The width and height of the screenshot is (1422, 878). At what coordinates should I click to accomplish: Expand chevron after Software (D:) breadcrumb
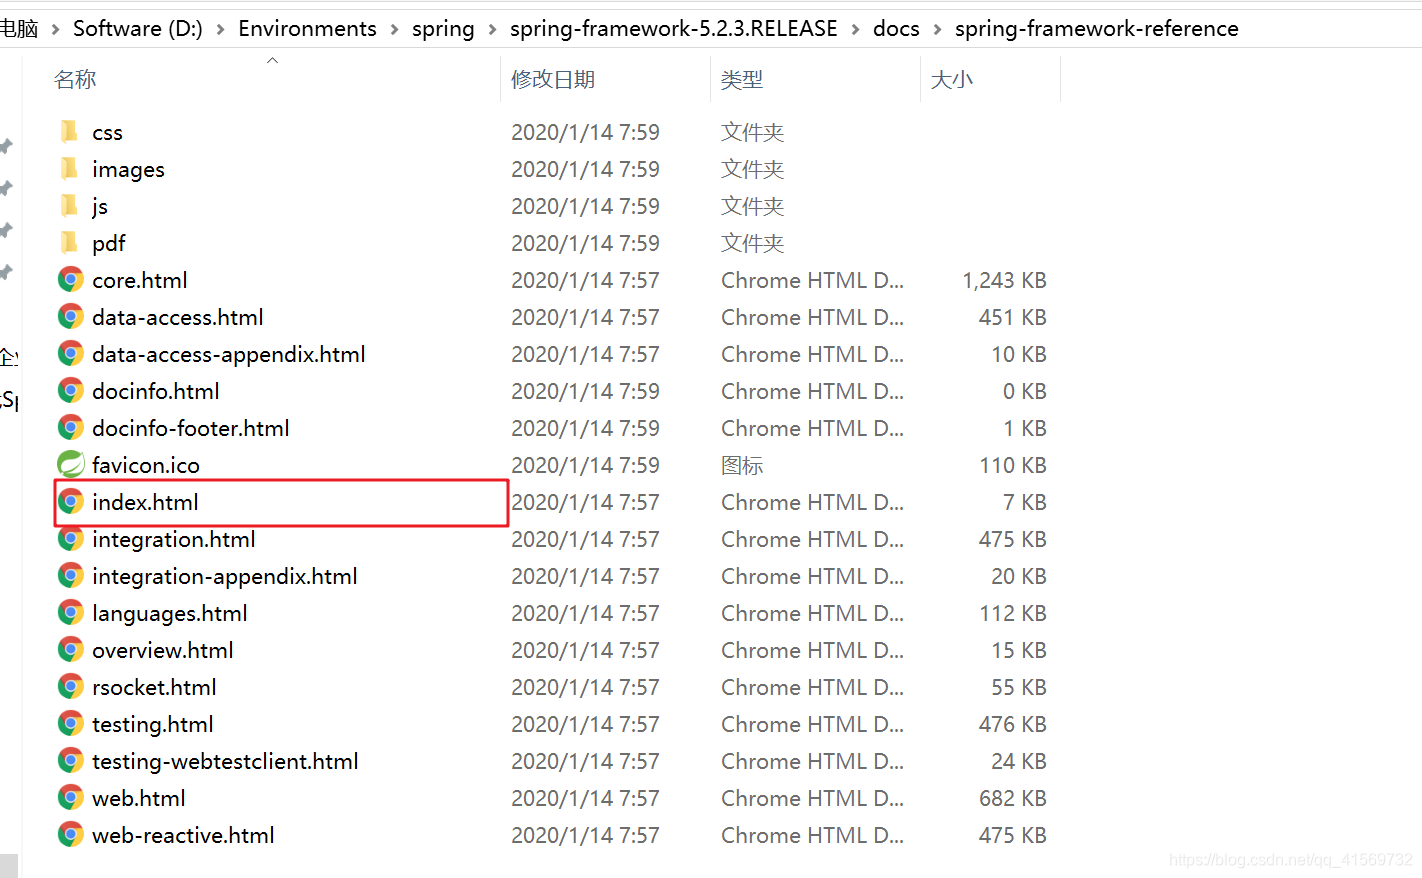220,29
